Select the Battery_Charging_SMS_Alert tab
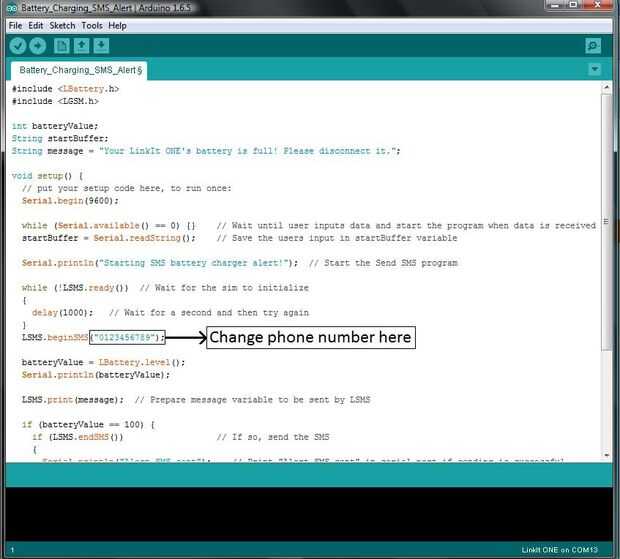Screen dimensions: 620x559 tap(80, 70)
